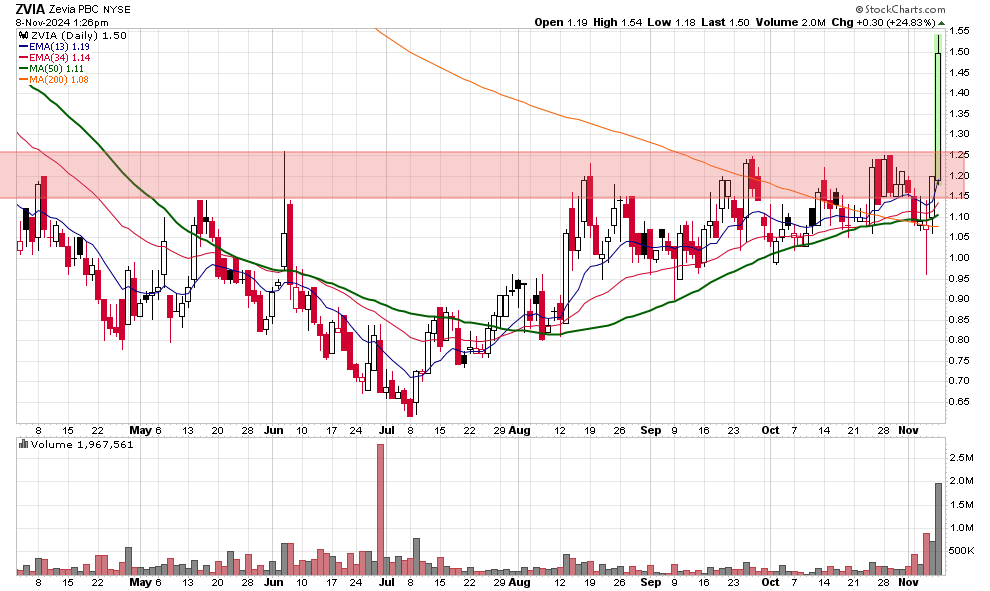Image resolution: width=990 pixels, height=591 pixels.
Task: Click the volume legend icon beside Volume 1,967,561
Action: pyautogui.click(x=24, y=443)
